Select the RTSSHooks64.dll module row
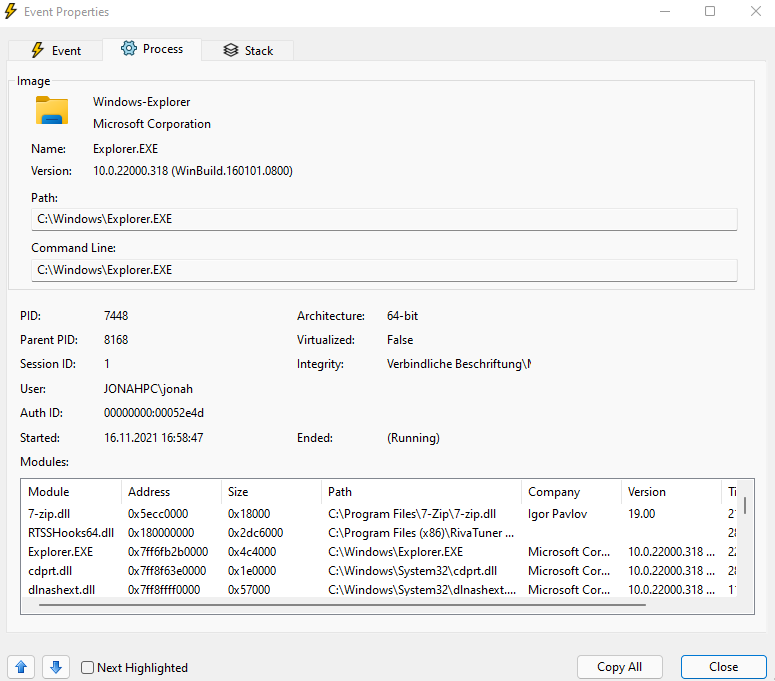Screen dimensions: 775x681 click(379, 533)
